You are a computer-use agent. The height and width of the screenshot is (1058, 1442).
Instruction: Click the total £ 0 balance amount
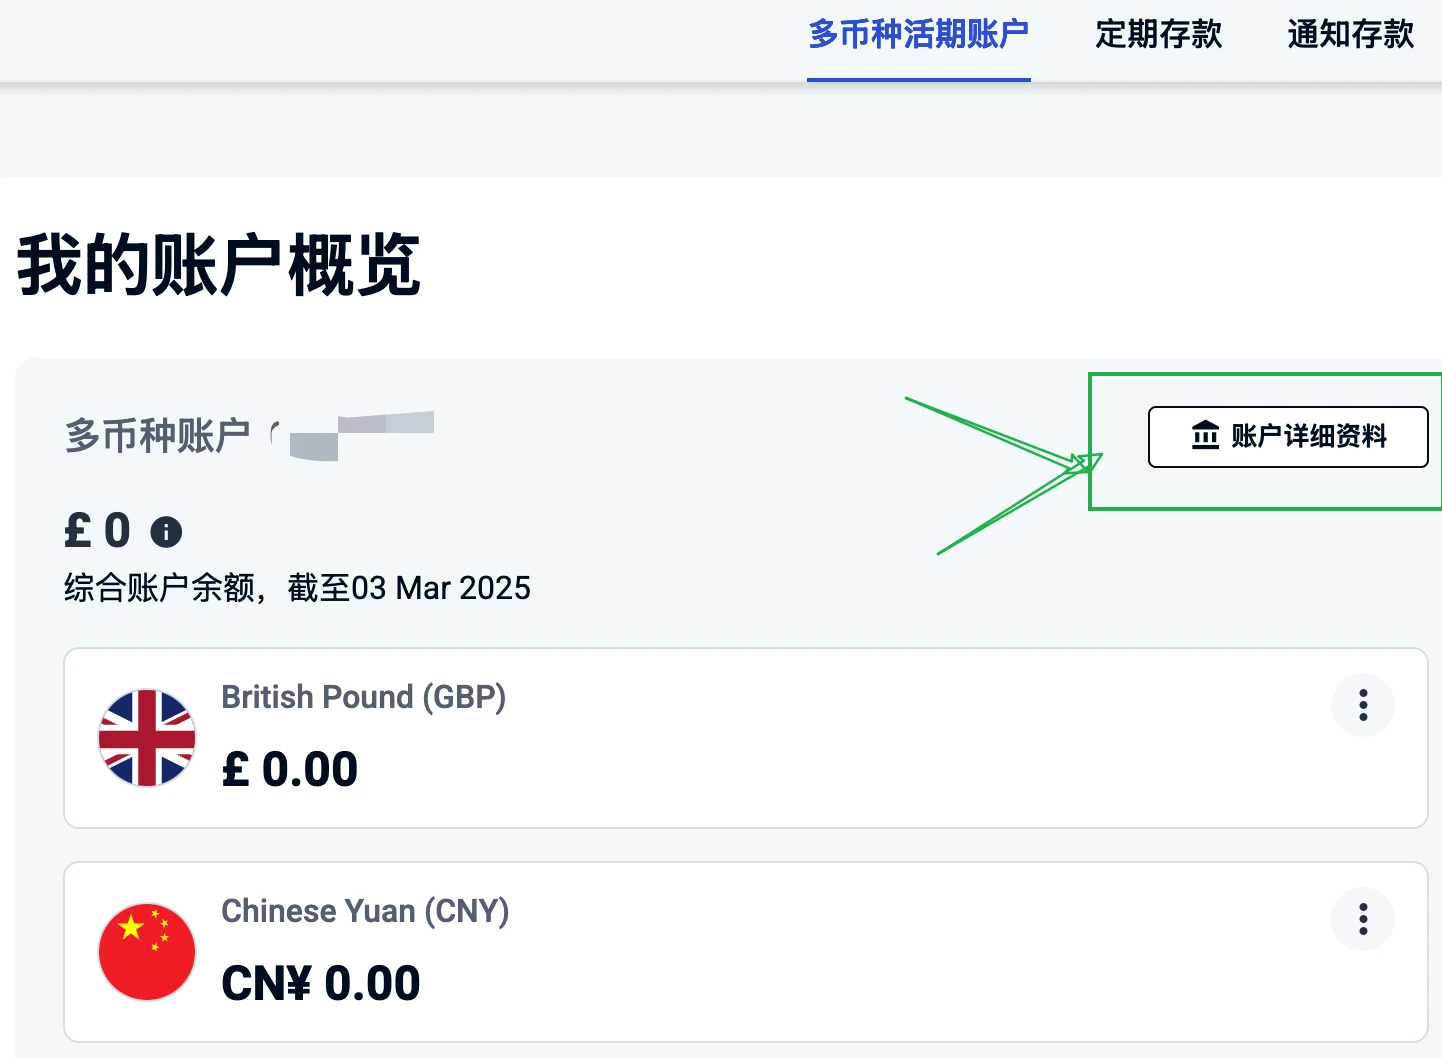click(98, 531)
